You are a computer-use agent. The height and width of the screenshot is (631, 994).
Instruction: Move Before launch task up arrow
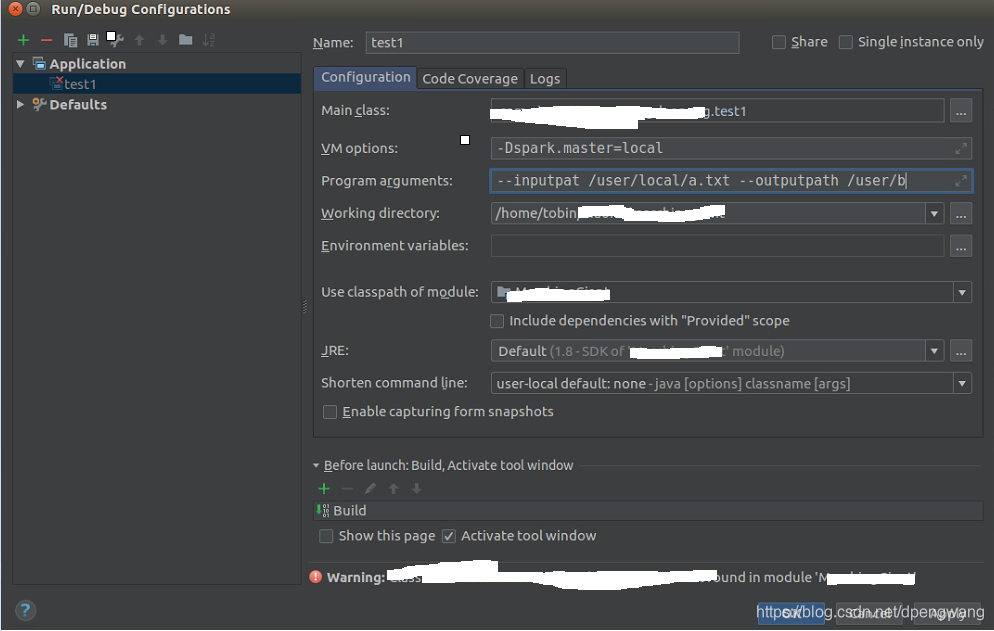click(394, 488)
